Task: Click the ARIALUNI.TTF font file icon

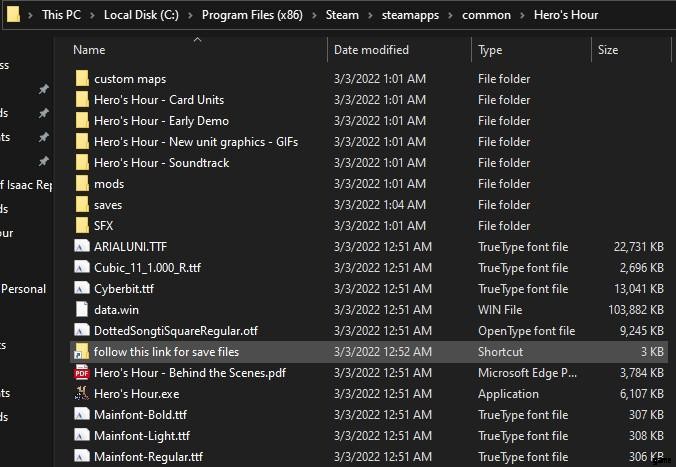Action: 82,247
